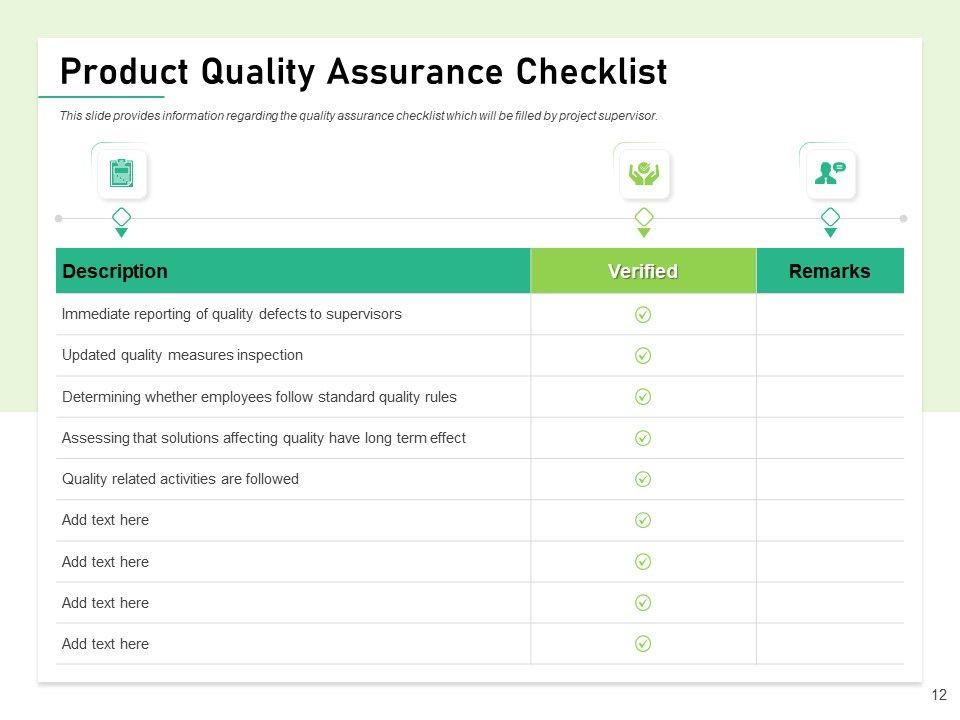Click the diamond marker above Description column
Image resolution: width=960 pixels, height=720 pixels.
(x=122, y=217)
